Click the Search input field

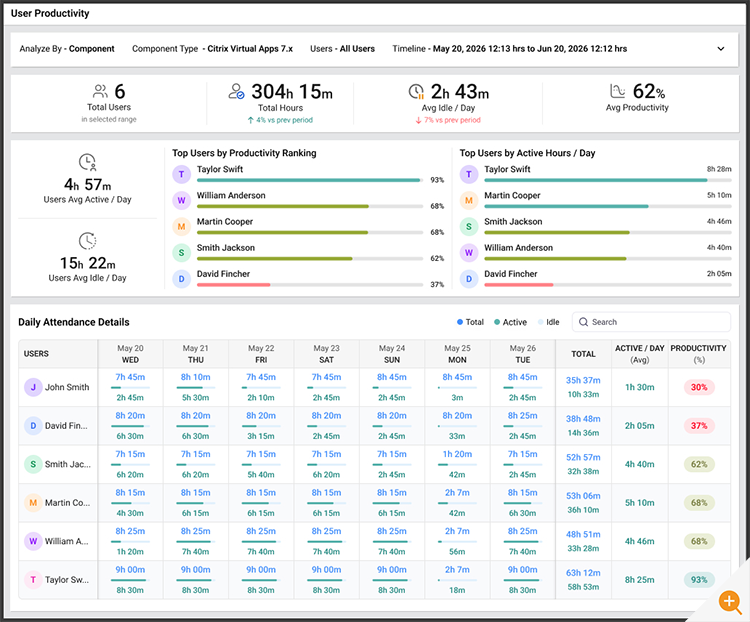click(651, 322)
